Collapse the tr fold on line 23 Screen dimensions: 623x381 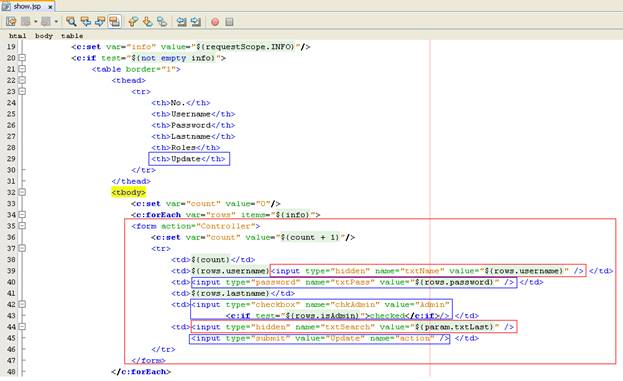tap(22, 91)
